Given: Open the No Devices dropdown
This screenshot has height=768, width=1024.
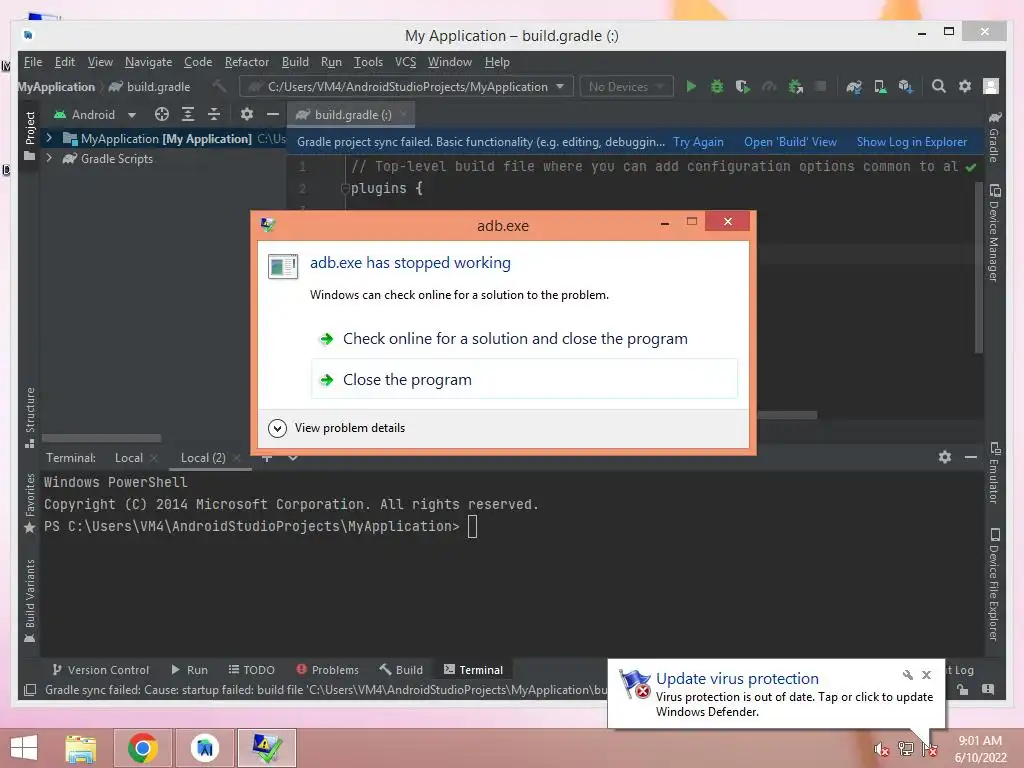Looking at the screenshot, I should pyautogui.click(x=626, y=86).
